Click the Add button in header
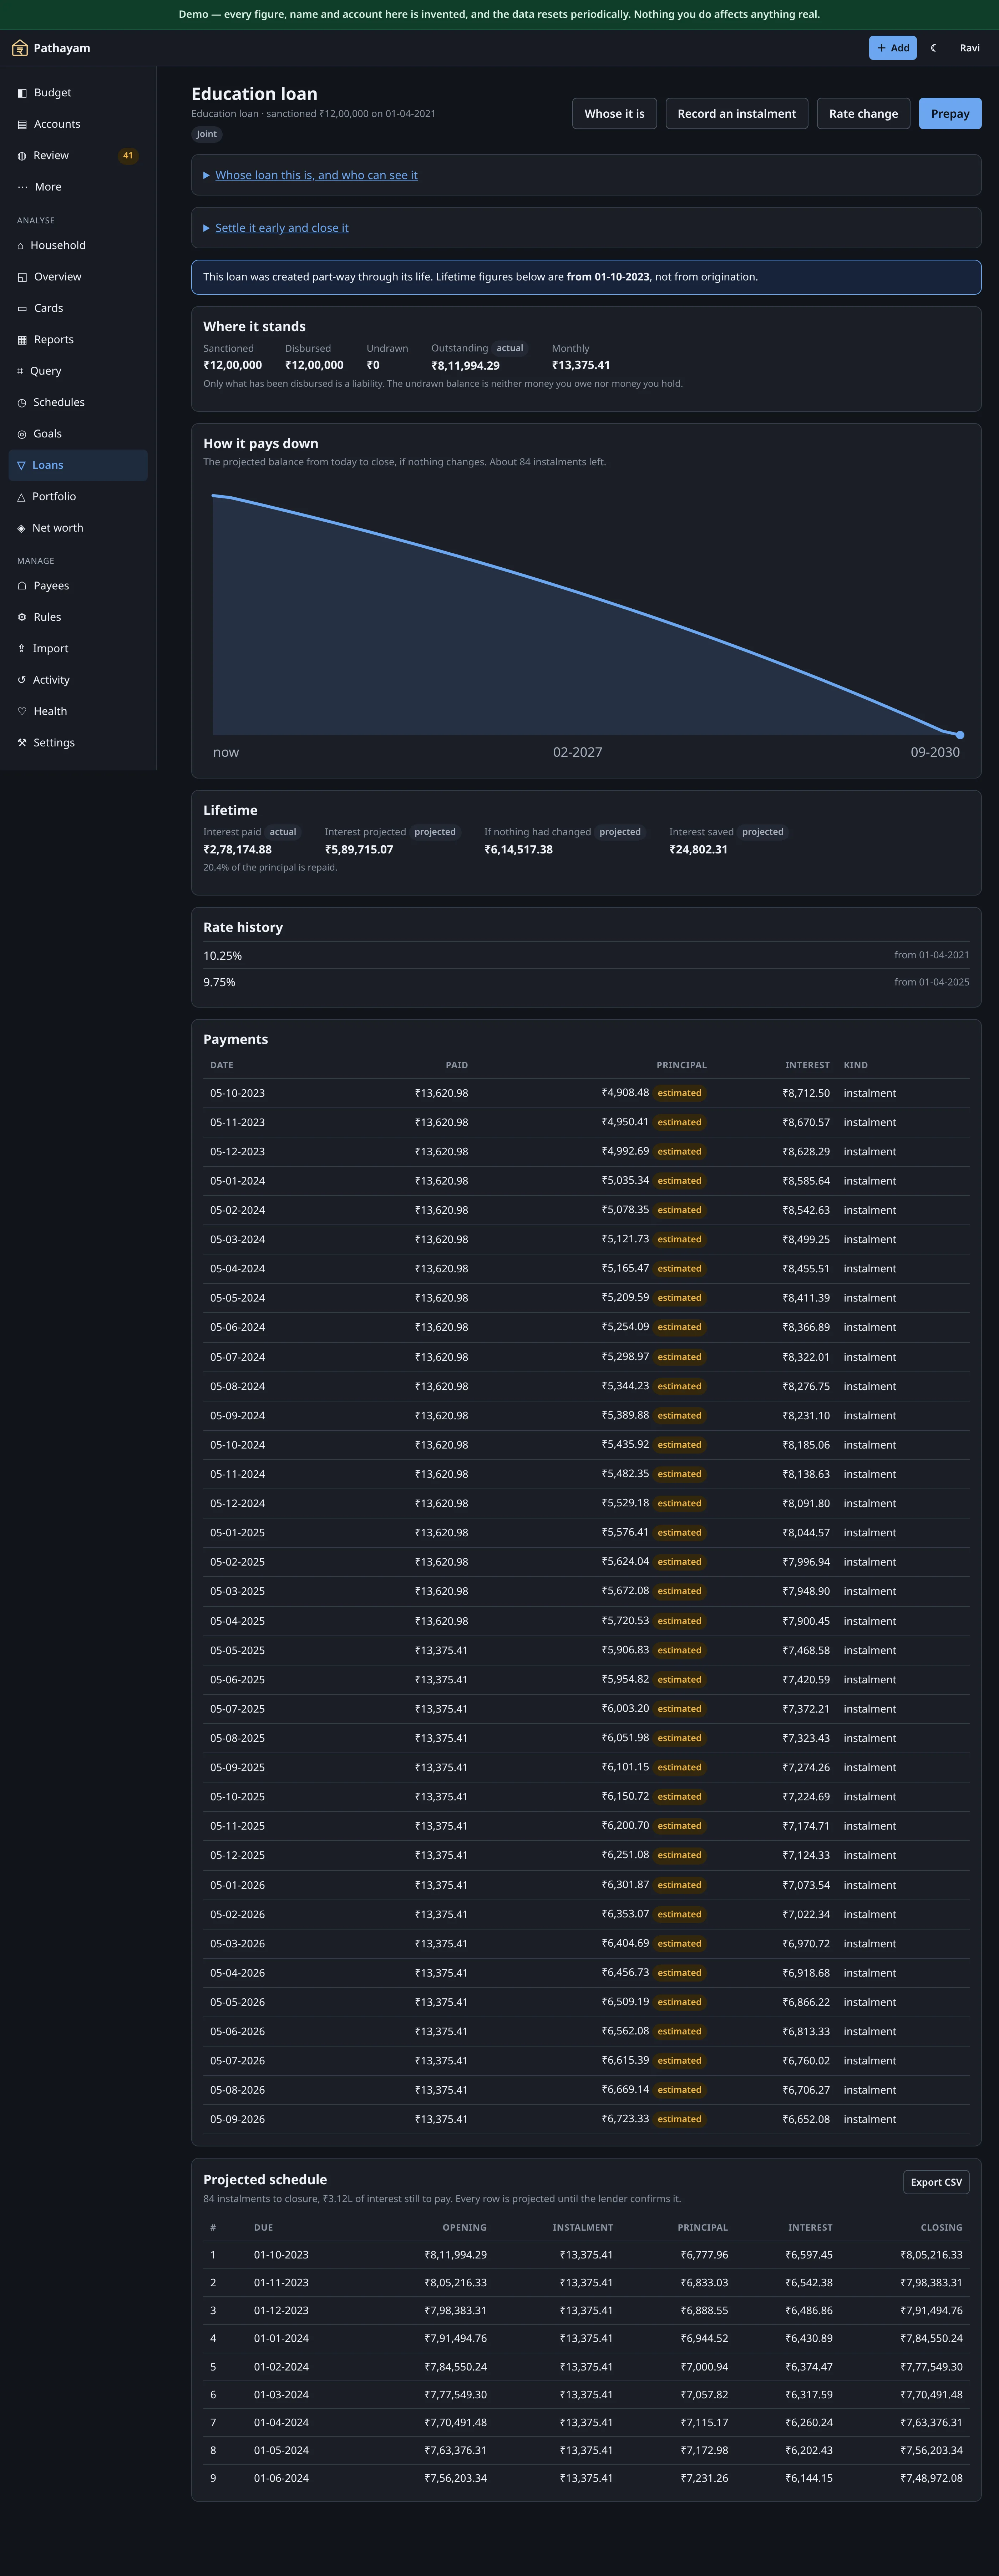999x2576 pixels. [x=893, y=48]
